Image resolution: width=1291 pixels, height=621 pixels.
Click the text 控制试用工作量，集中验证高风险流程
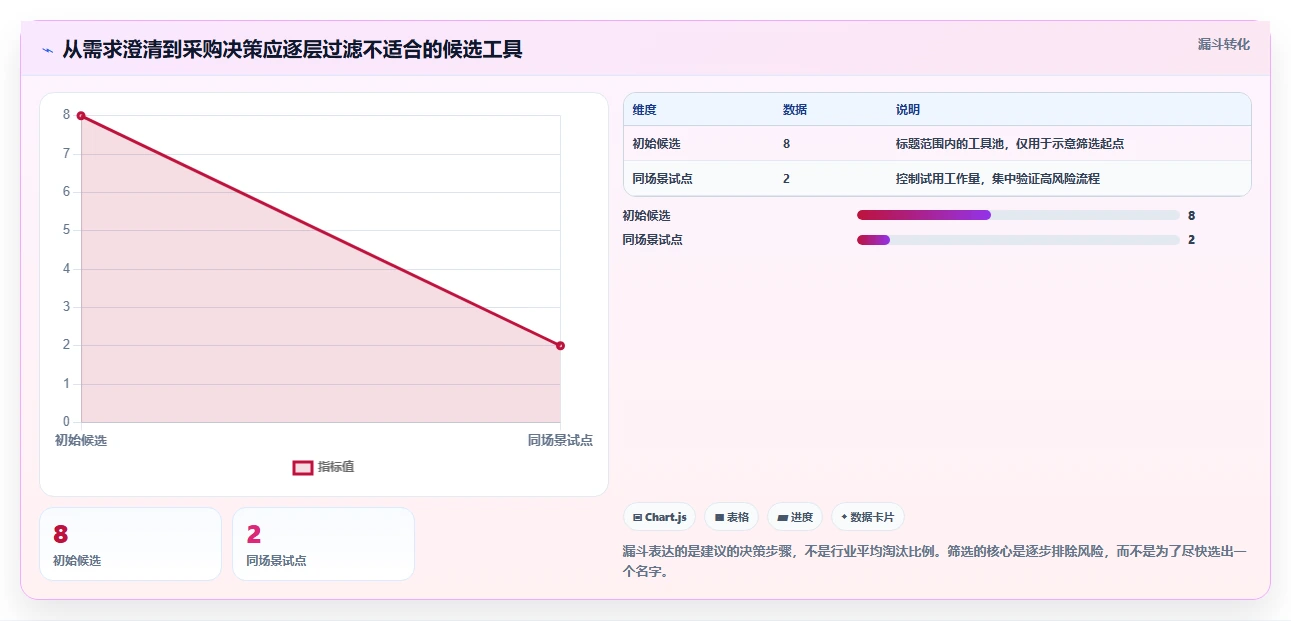998,179
